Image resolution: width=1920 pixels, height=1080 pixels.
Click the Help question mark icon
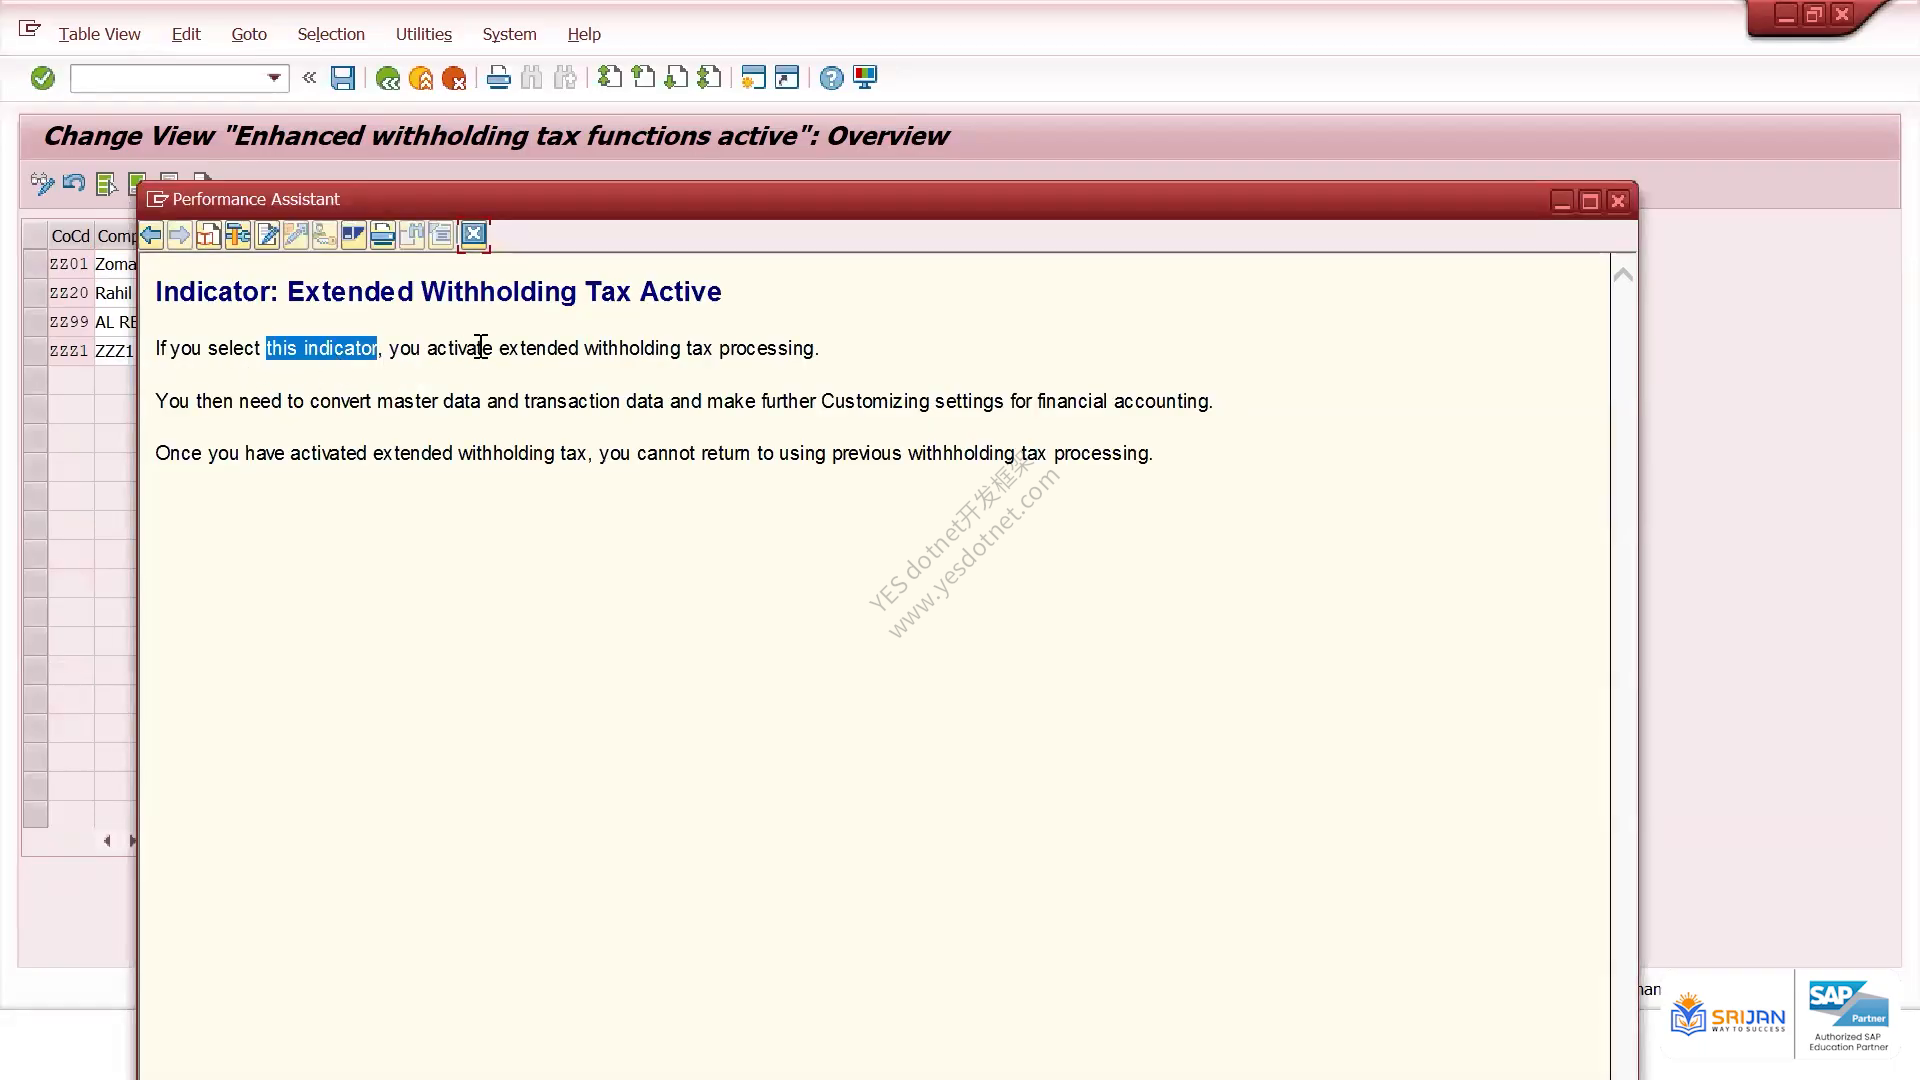831,78
